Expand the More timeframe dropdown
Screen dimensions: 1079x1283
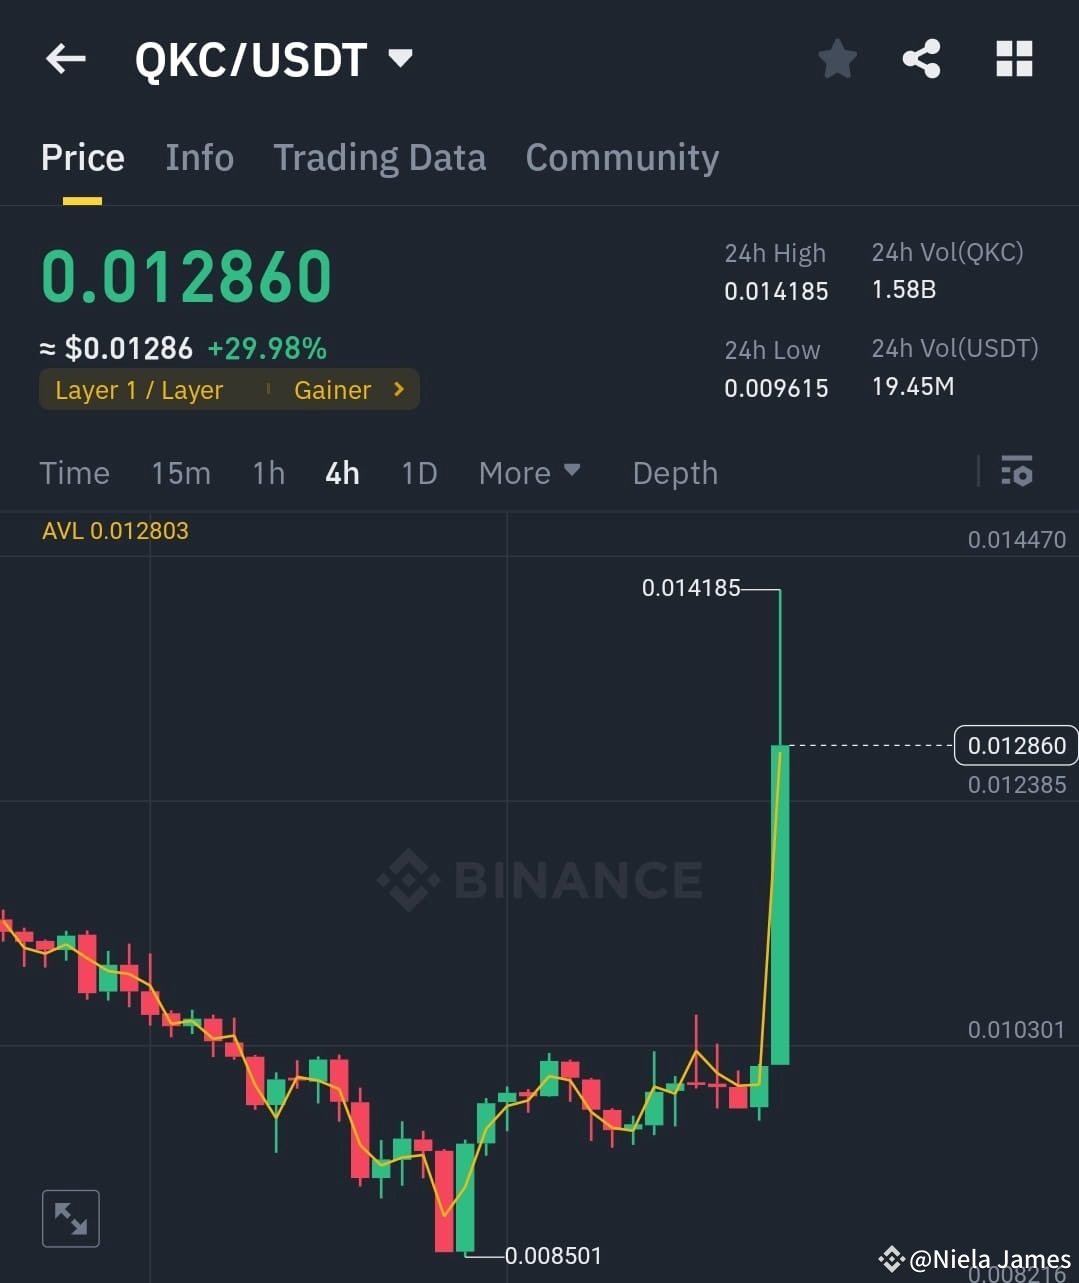click(x=529, y=472)
